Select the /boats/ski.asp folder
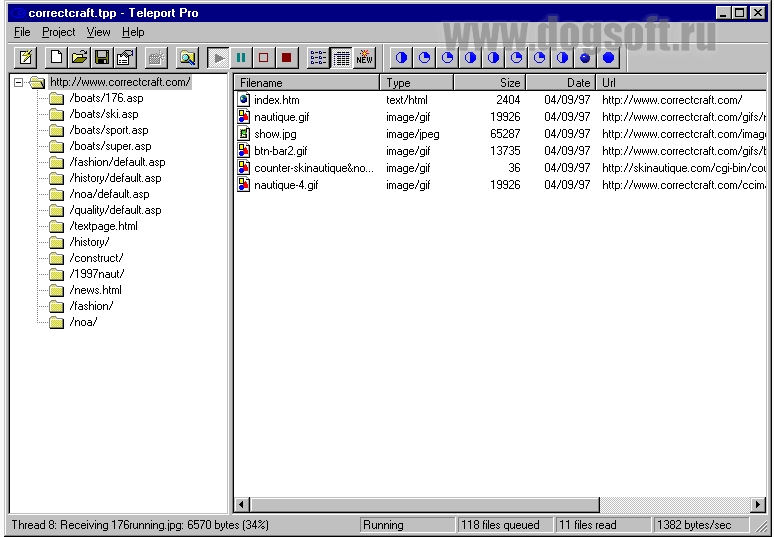Image resolution: width=774 pixels, height=537 pixels. (104, 114)
